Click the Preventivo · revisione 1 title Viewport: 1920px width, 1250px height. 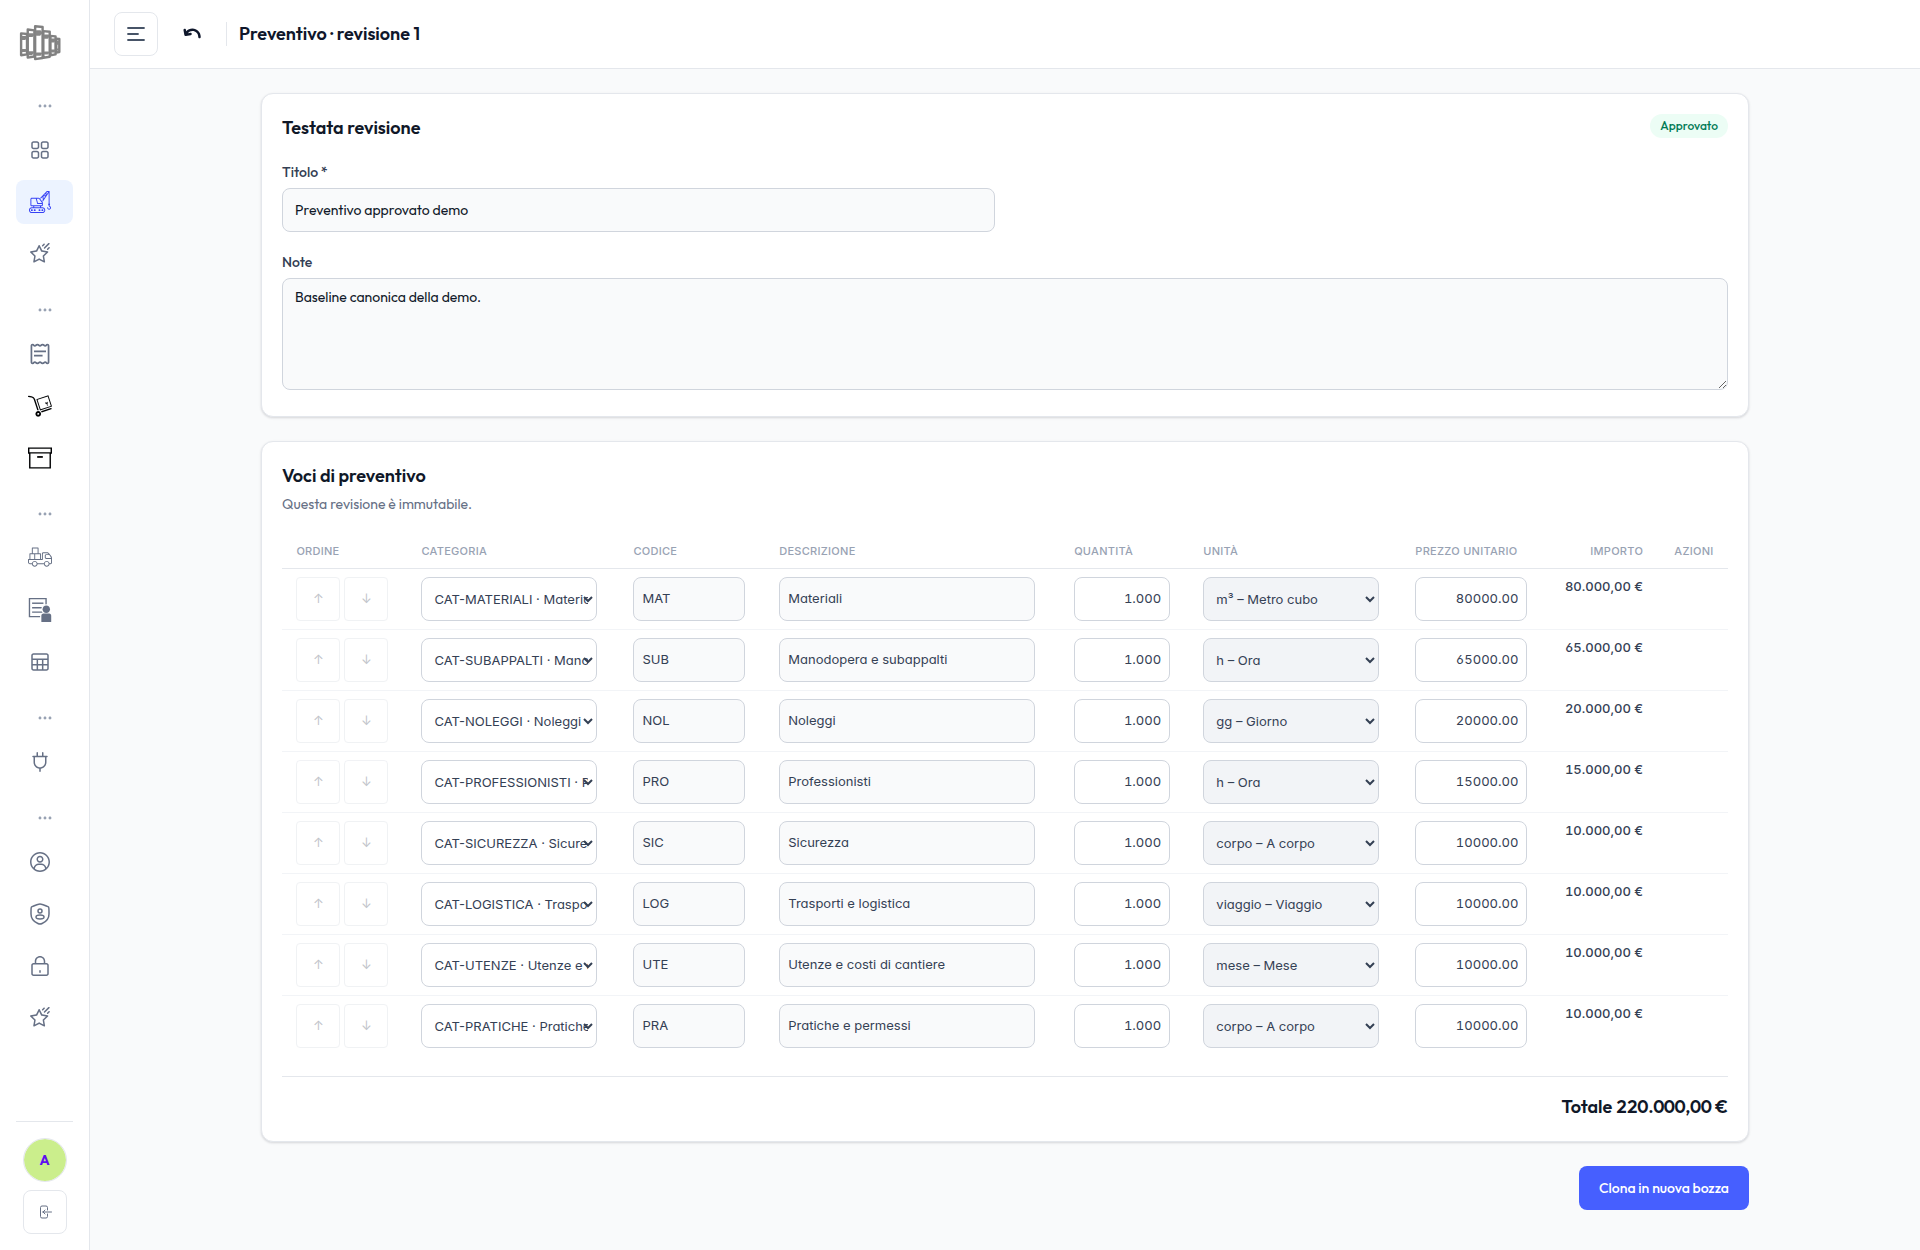click(329, 34)
